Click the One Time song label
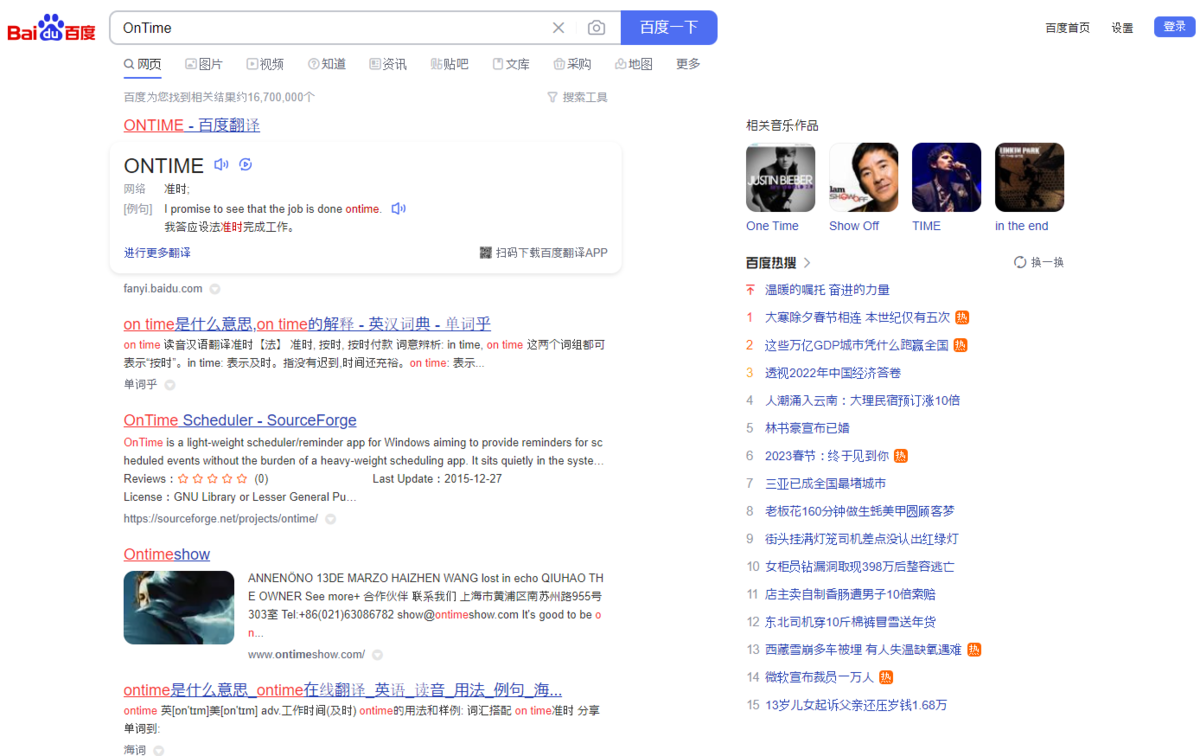Viewport: 1200px width, 756px height. click(x=772, y=226)
